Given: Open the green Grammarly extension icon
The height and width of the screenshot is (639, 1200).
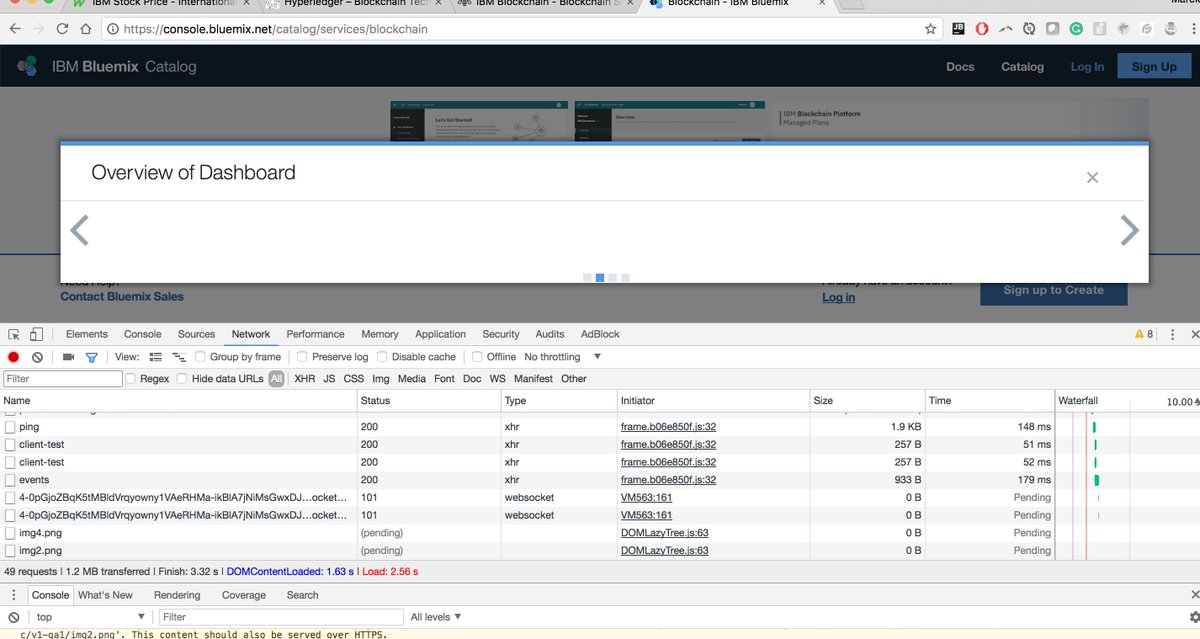Looking at the screenshot, I should point(1075,29).
